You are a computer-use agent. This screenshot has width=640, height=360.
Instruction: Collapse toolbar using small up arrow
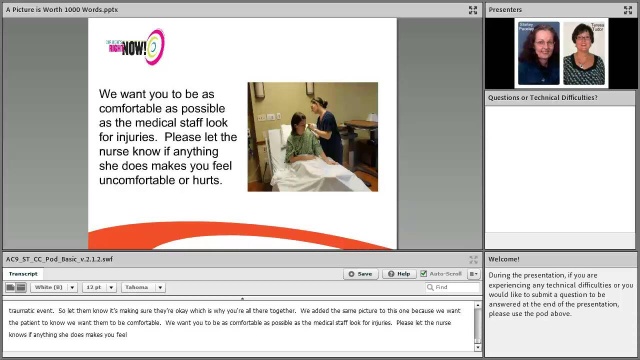point(242,298)
